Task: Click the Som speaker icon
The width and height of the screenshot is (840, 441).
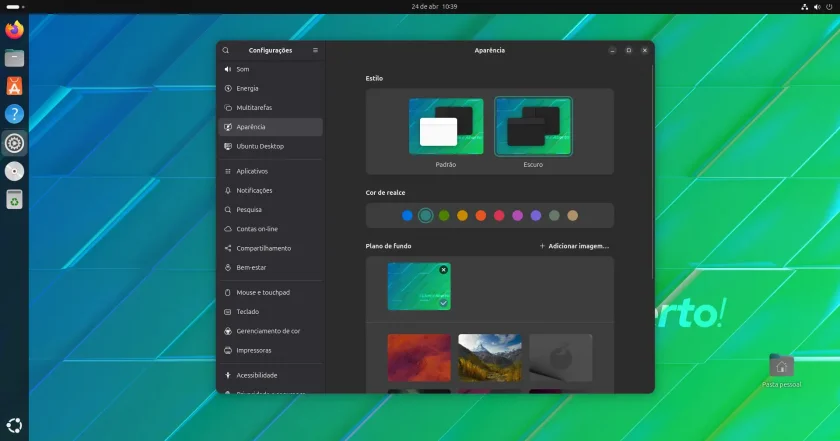Action: click(x=228, y=69)
